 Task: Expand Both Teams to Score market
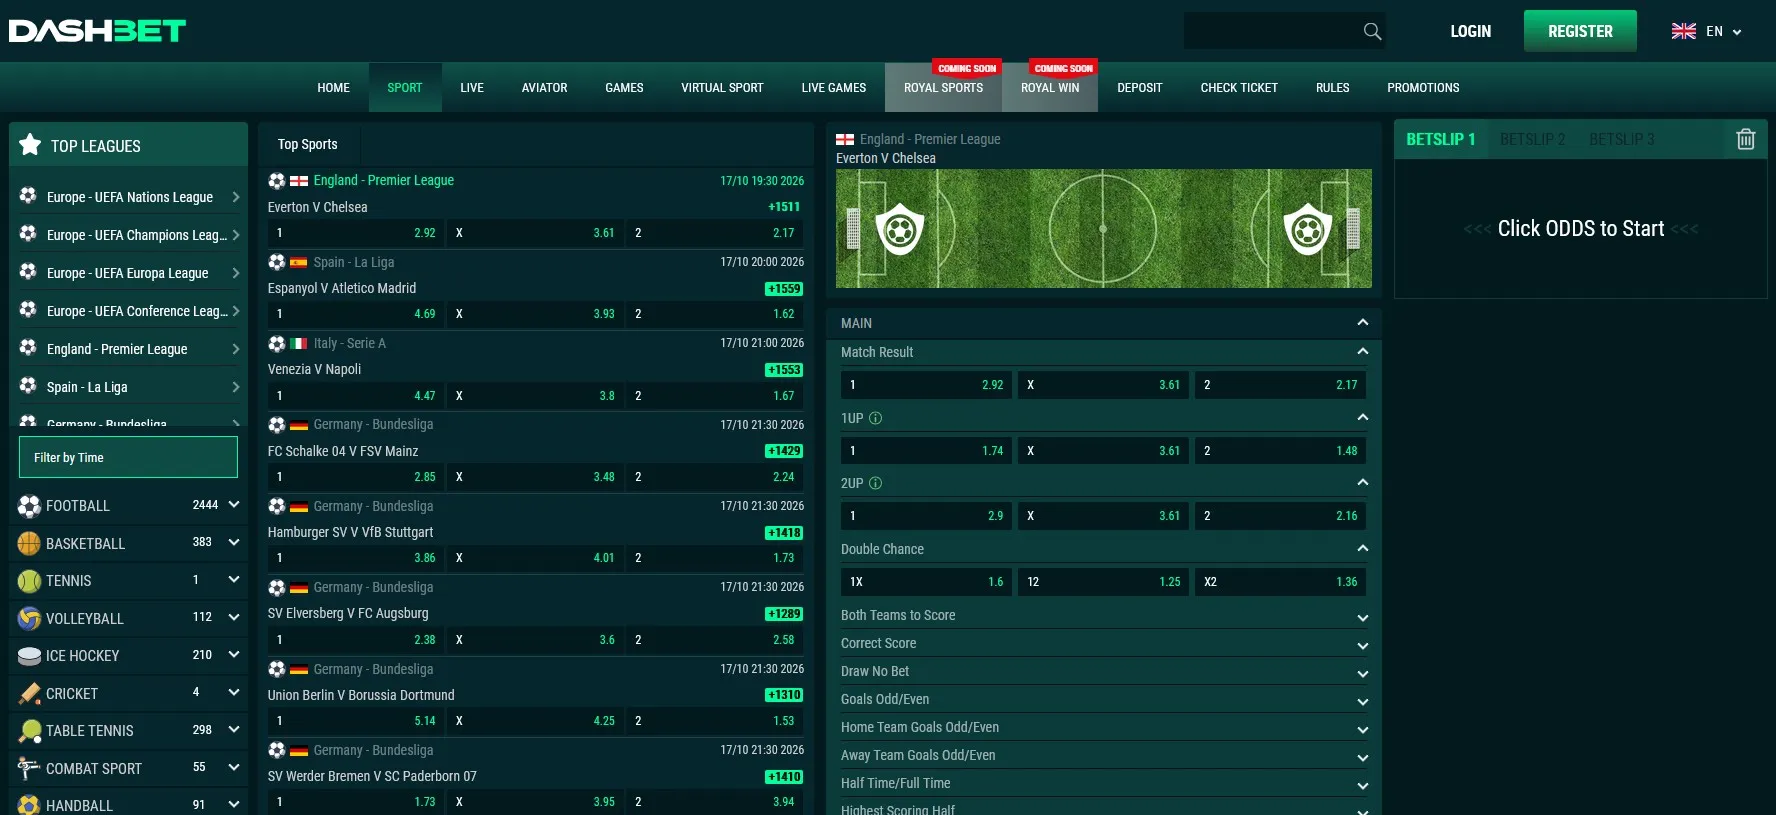coord(1362,617)
